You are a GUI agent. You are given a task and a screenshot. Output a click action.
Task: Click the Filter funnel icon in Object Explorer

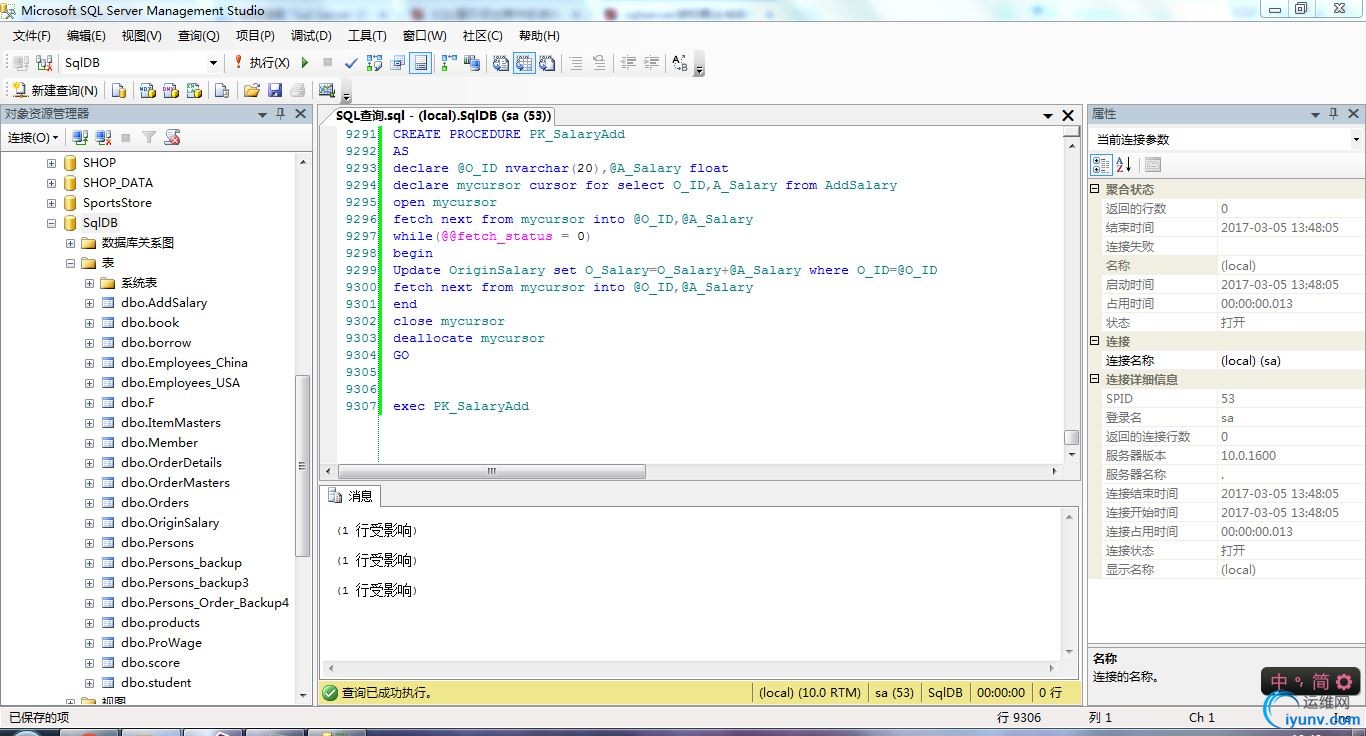tap(148, 137)
